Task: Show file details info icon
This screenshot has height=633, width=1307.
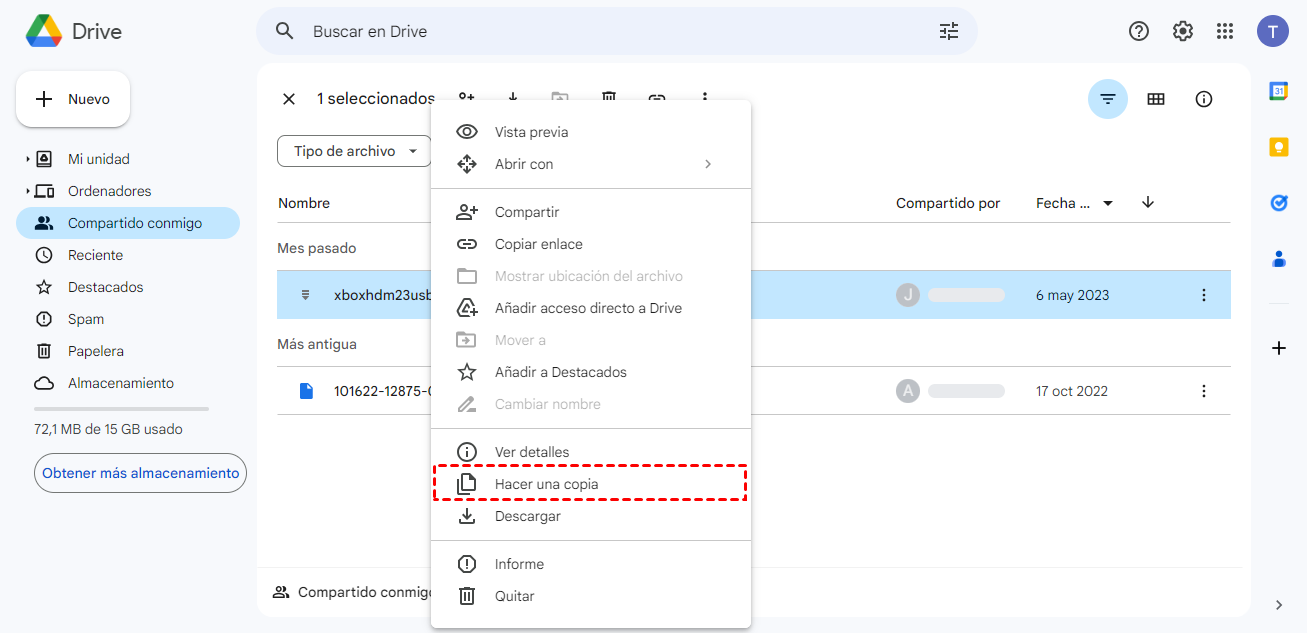Action: point(1204,99)
